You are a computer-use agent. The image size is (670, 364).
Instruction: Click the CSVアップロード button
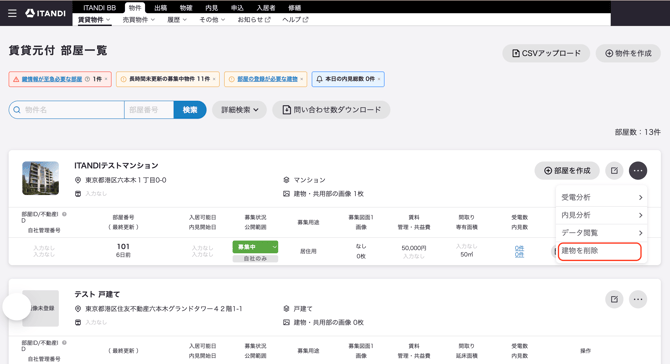pos(546,53)
